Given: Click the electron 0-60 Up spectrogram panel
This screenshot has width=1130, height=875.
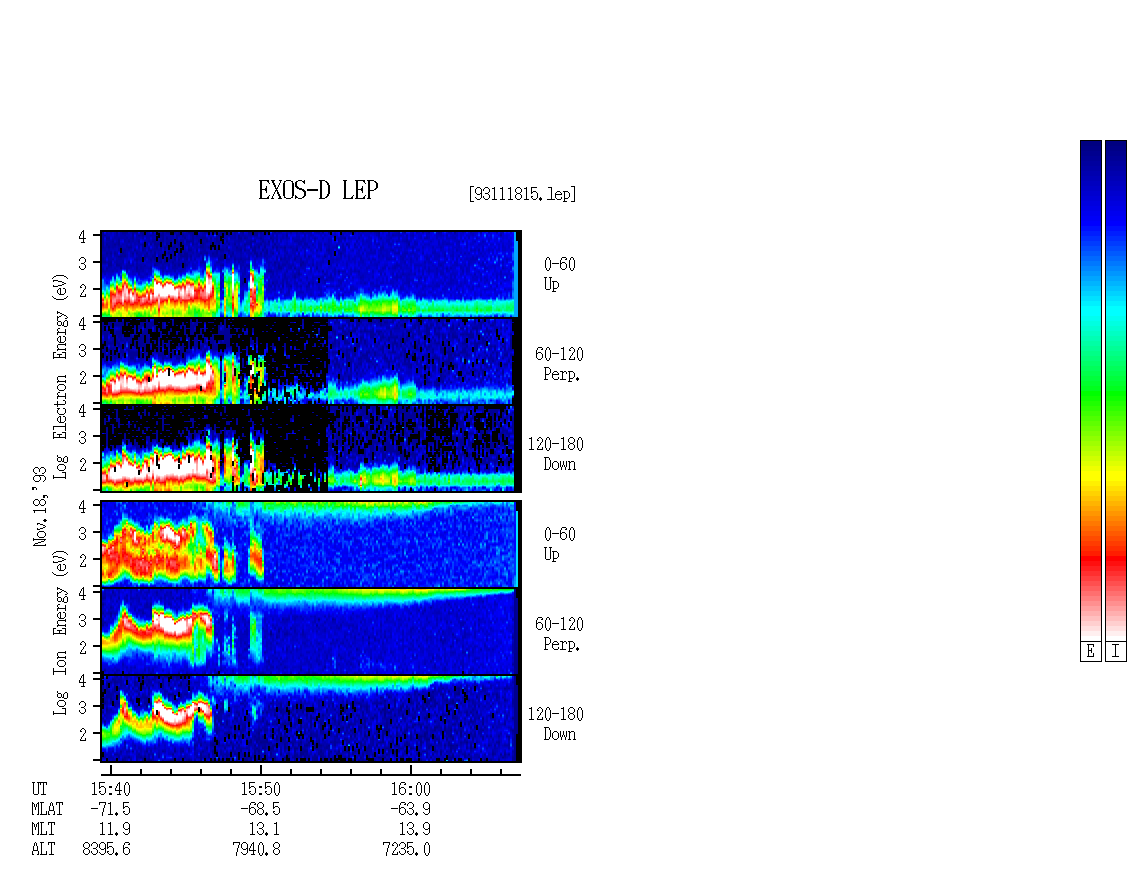Looking at the screenshot, I should 310,274.
